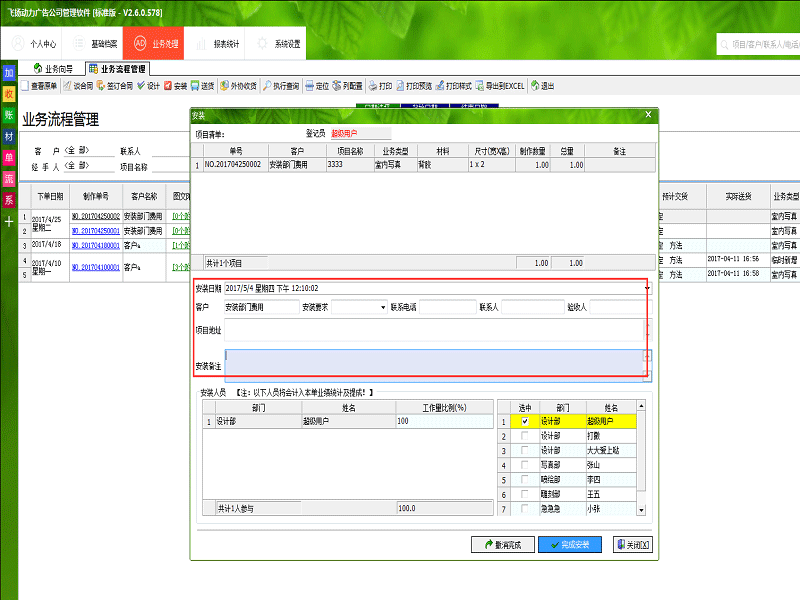Click 退出 exit toolbar button
Image resolution: width=800 pixels, height=600 pixels.
coord(542,86)
